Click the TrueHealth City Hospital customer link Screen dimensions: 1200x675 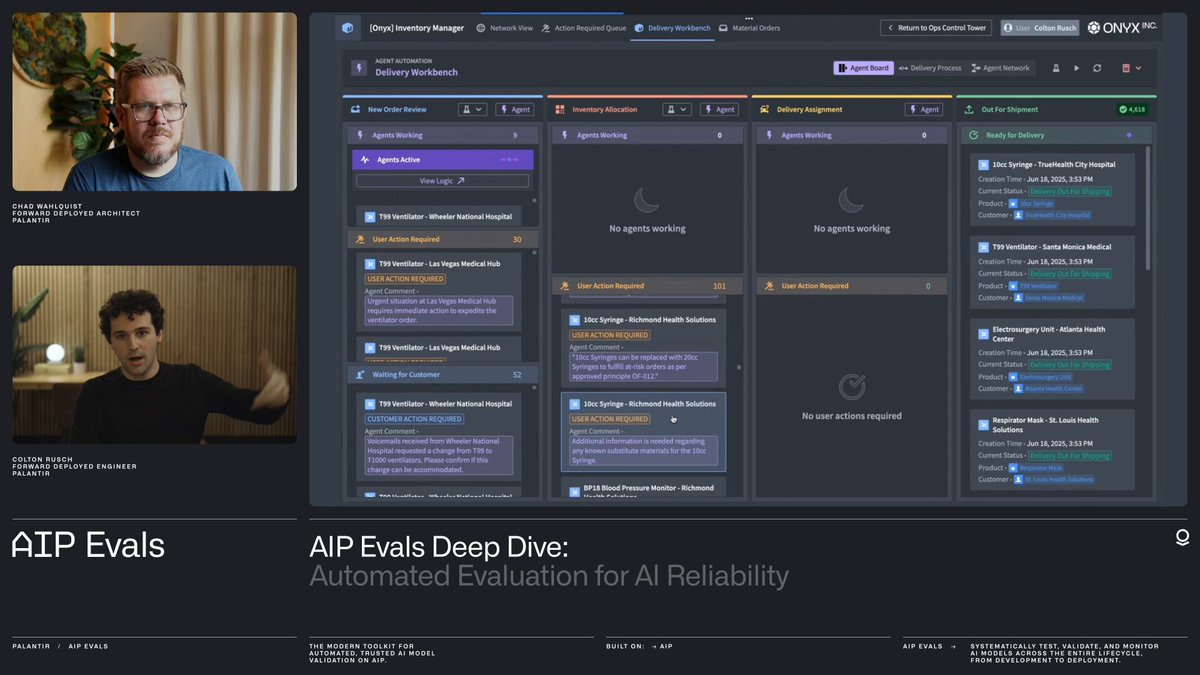[1052, 215]
